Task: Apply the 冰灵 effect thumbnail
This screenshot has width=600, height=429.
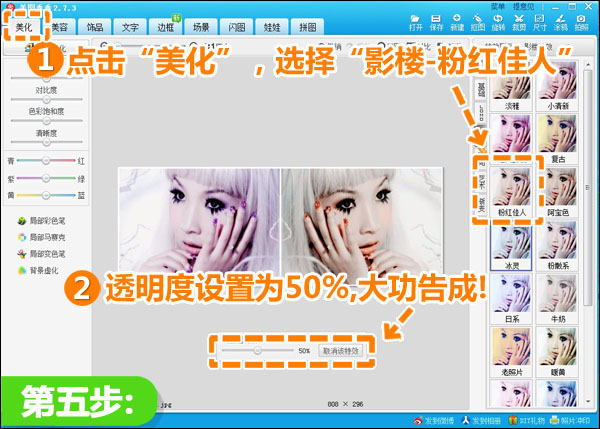Action: [511, 248]
